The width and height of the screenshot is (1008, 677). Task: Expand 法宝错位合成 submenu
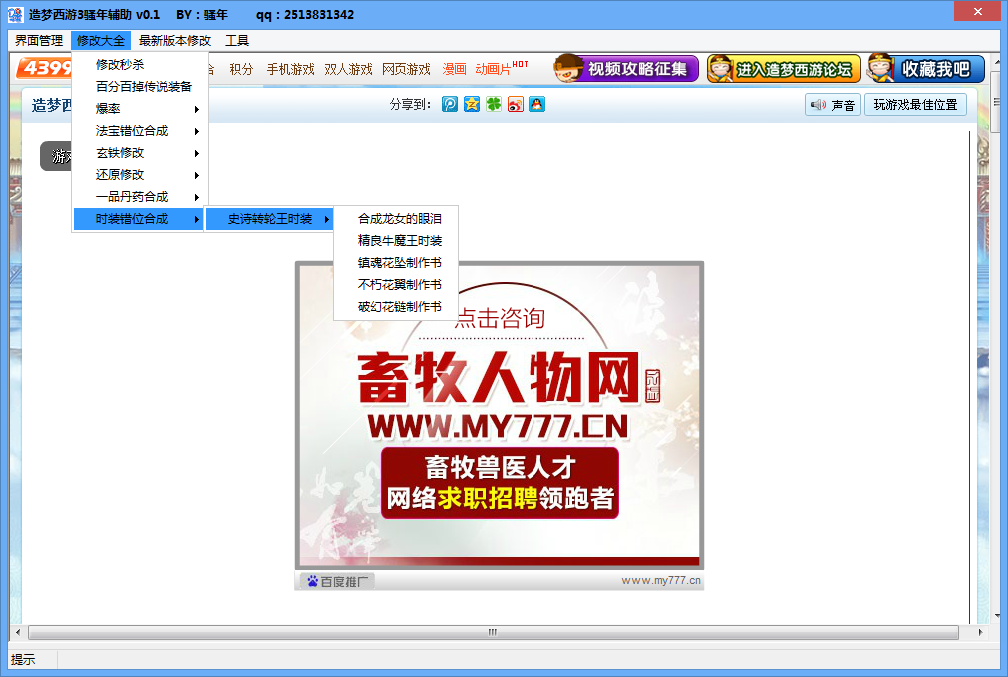pyautogui.click(x=140, y=131)
